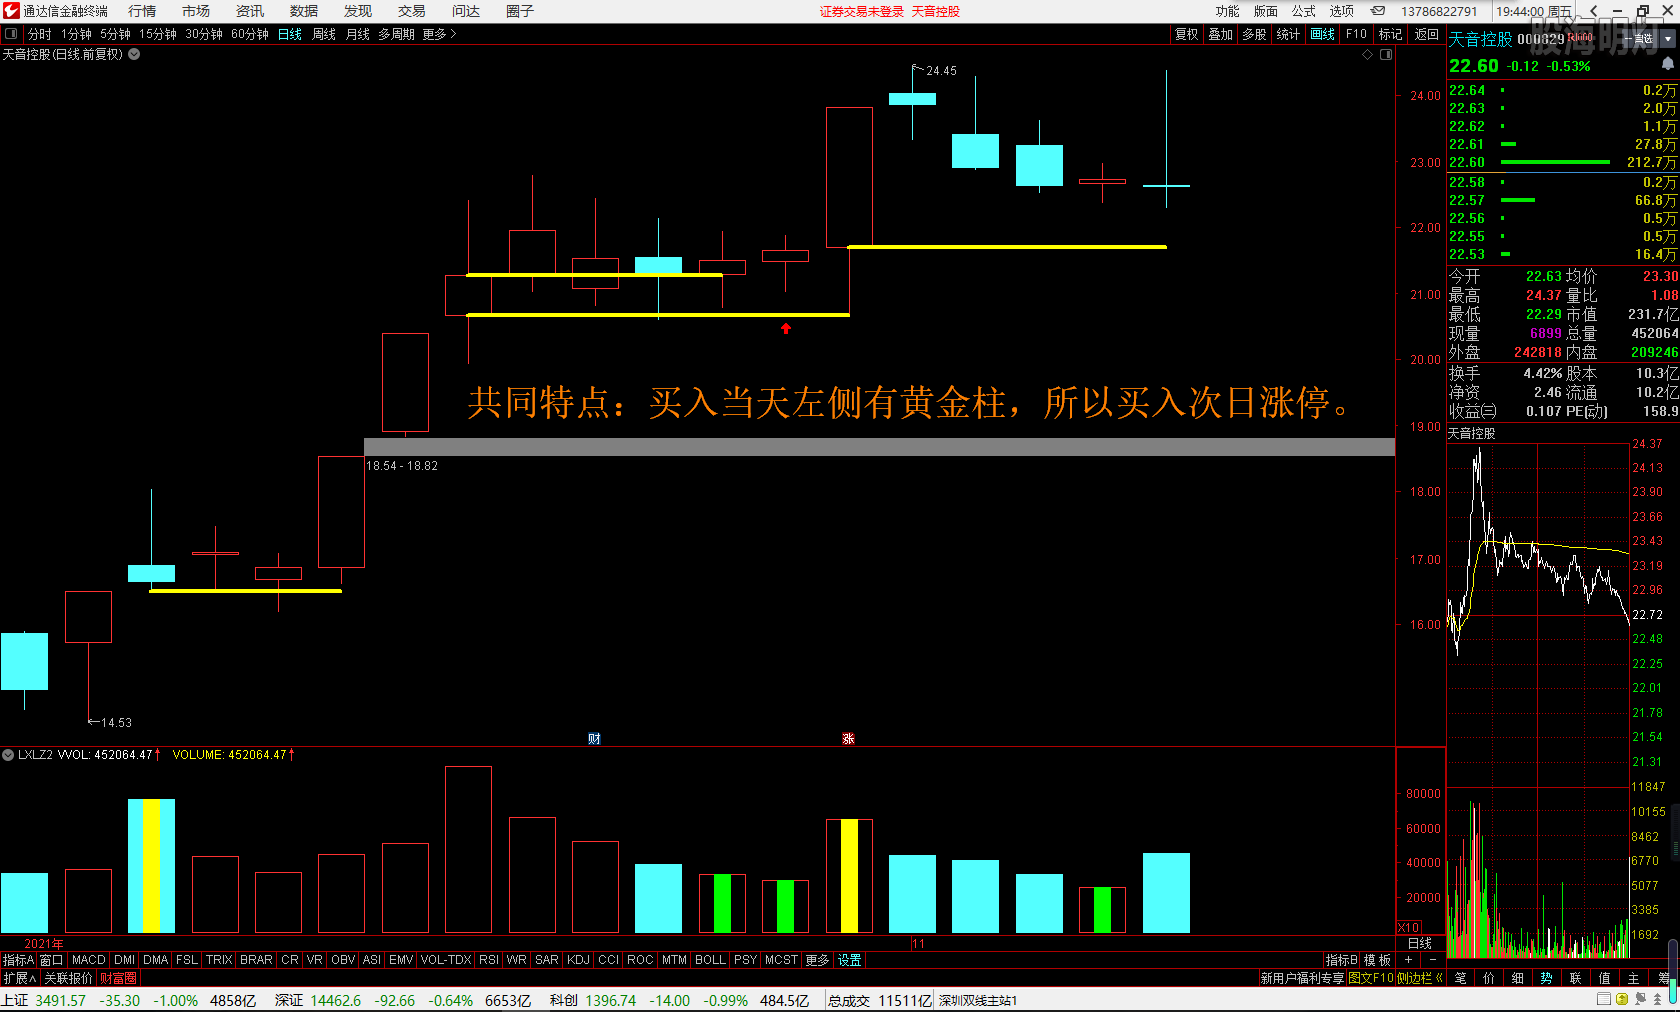The image size is (1680, 1012).
Task: Click the plus zoom button below the chart
Action: tap(1409, 960)
